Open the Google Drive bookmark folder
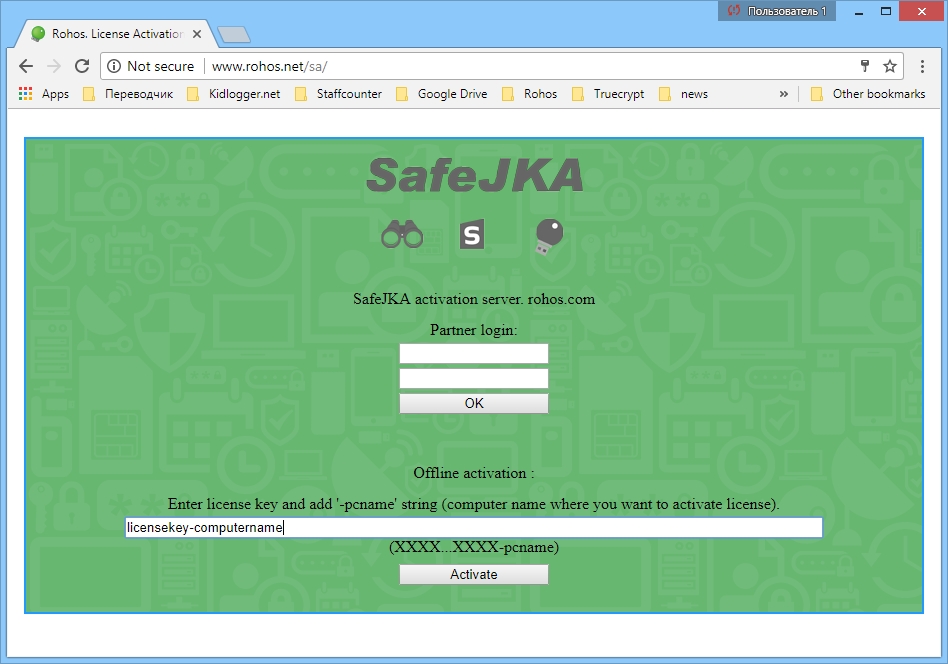948x664 pixels. (442, 94)
